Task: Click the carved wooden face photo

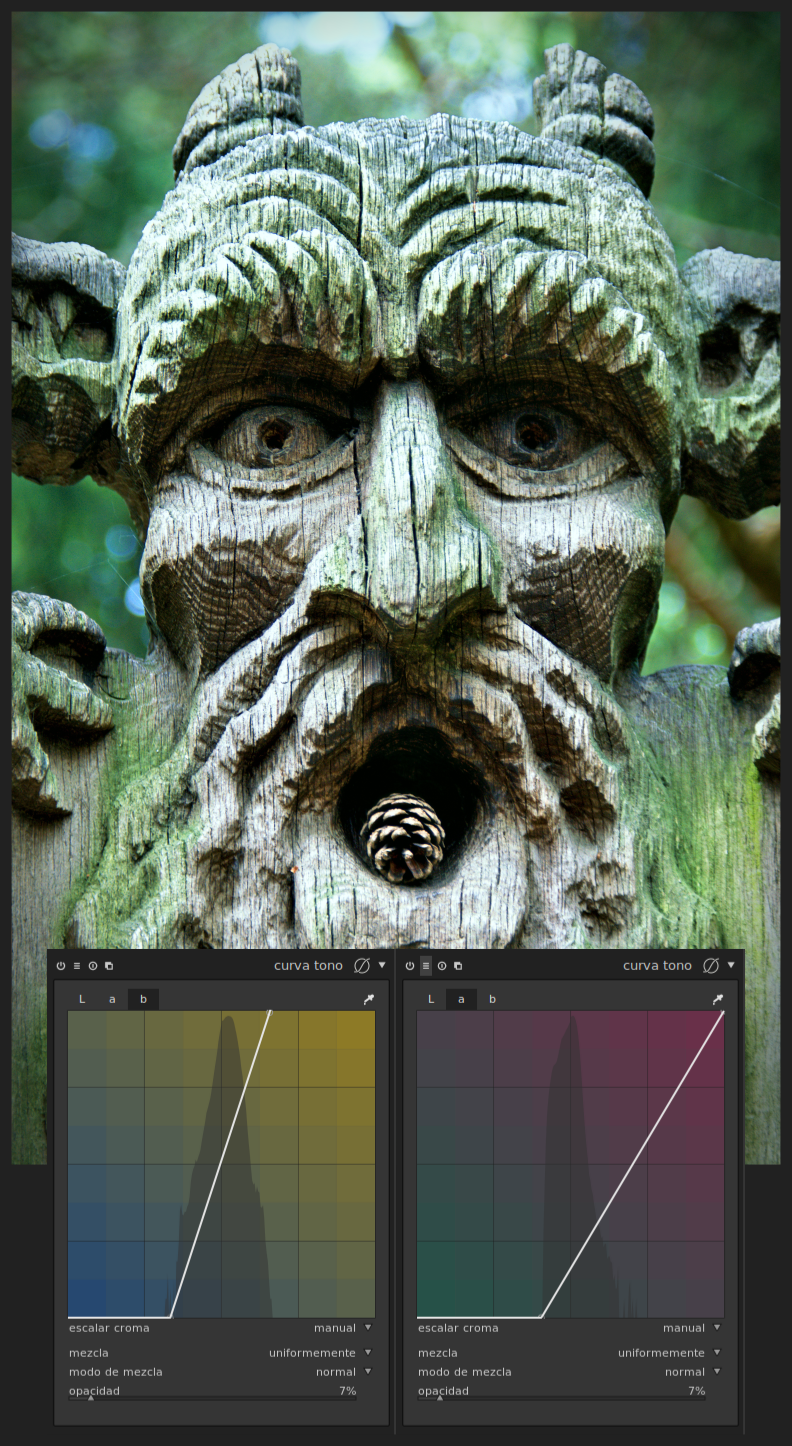Action: (396, 480)
